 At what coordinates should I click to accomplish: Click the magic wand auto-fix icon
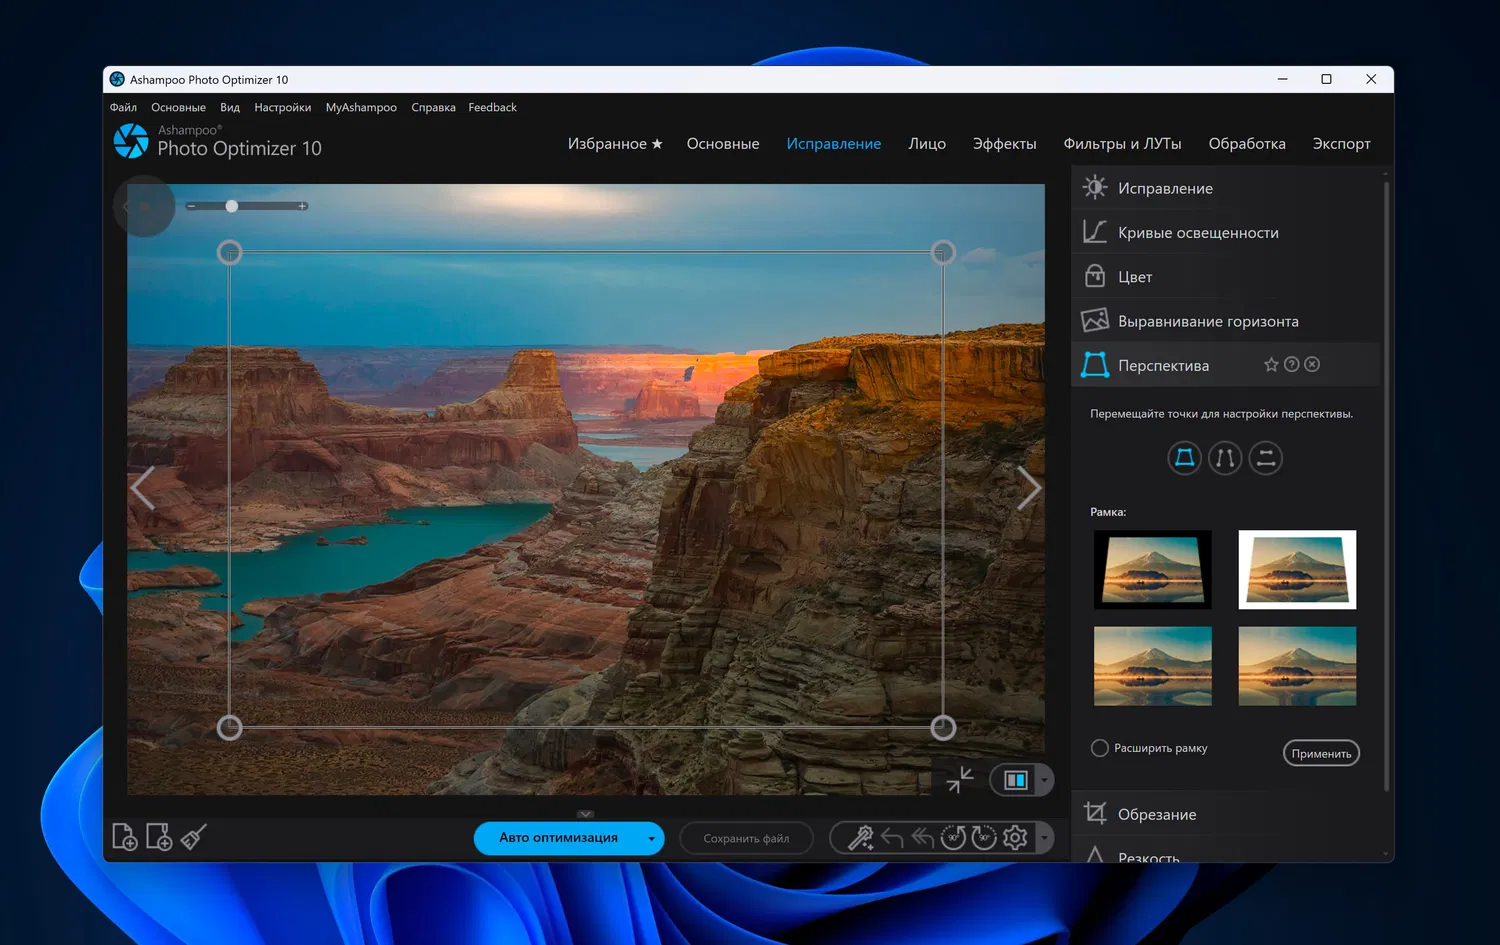860,838
